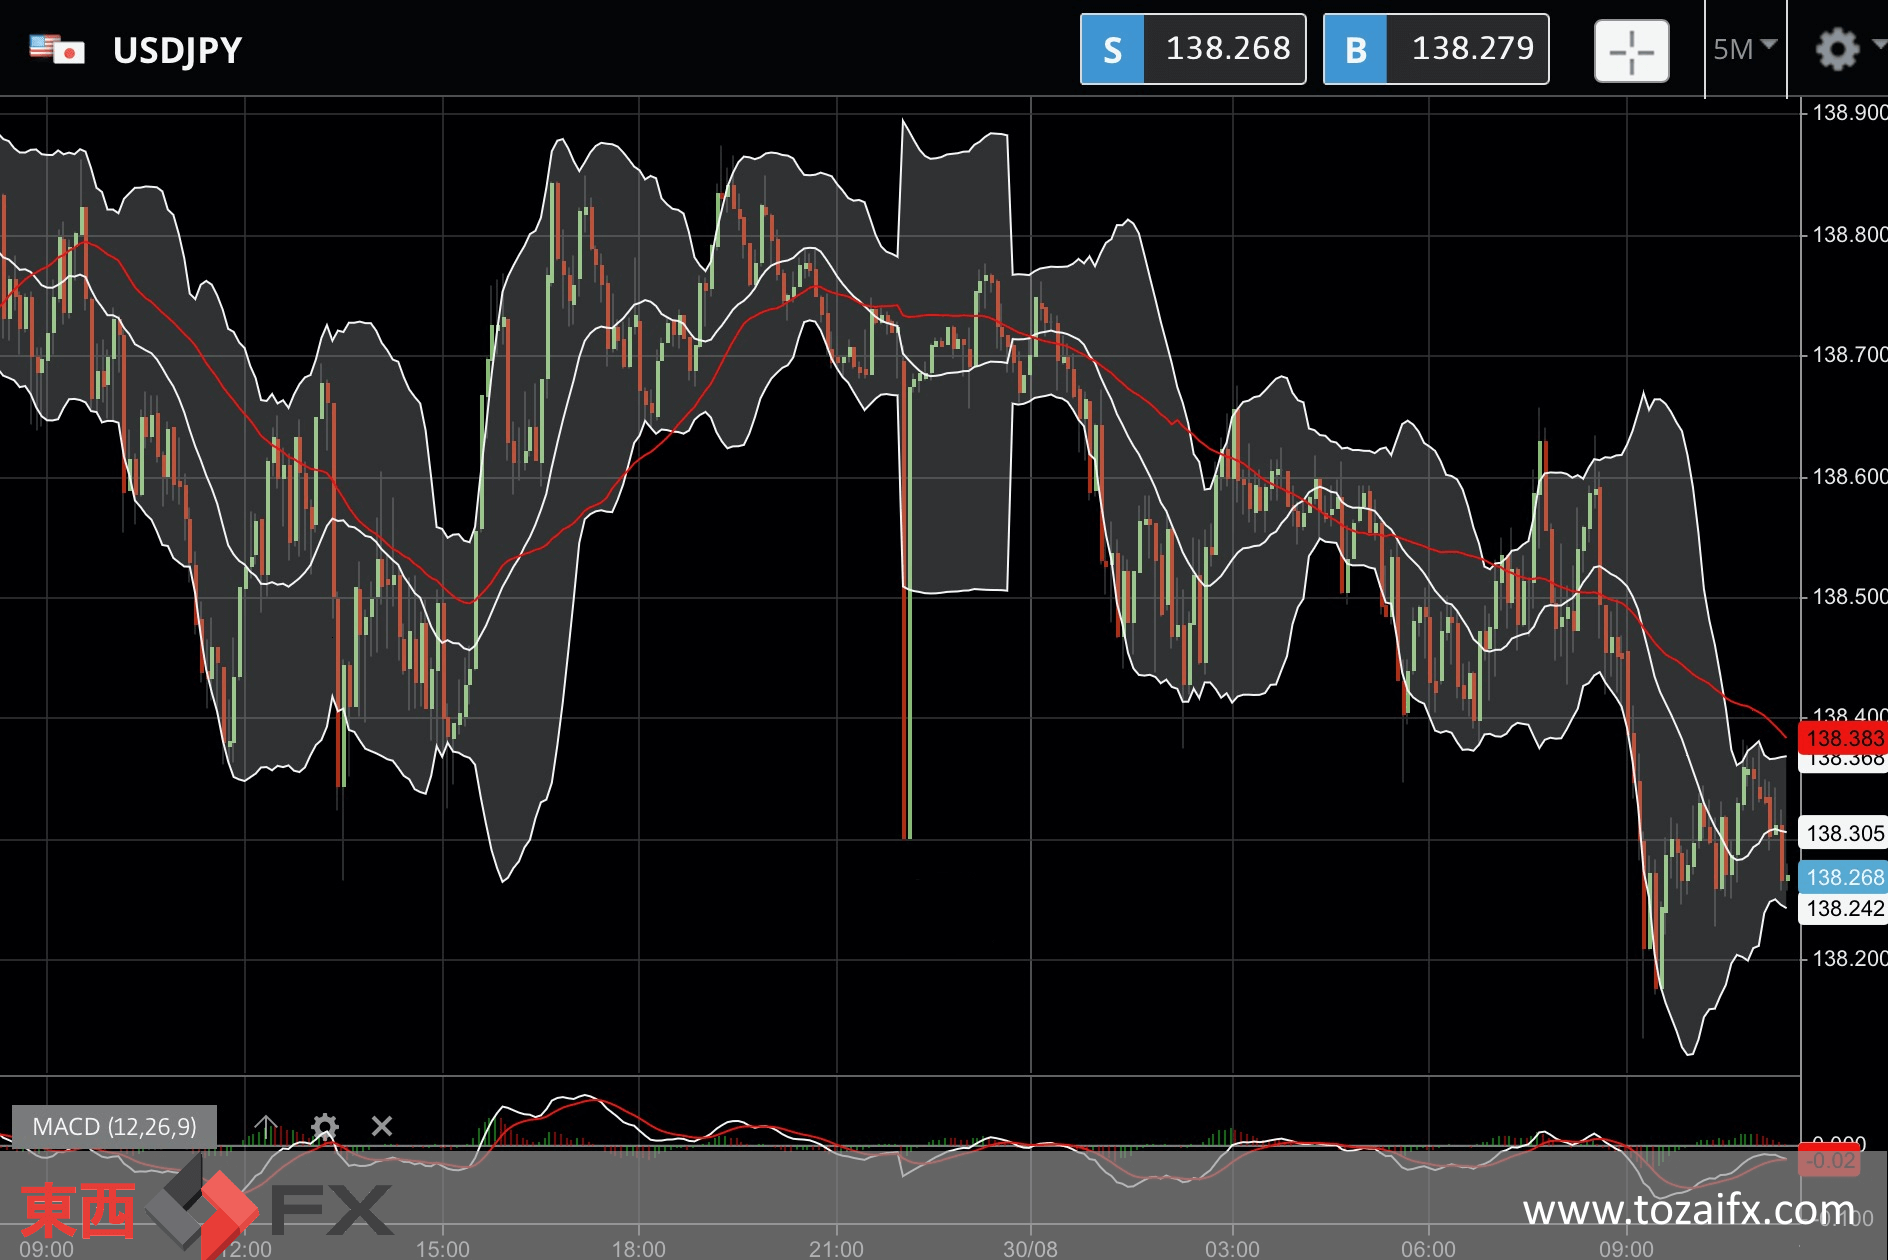1888x1260 pixels.
Task: Click the MACD (12,26,9) label
Action: click(x=114, y=1127)
